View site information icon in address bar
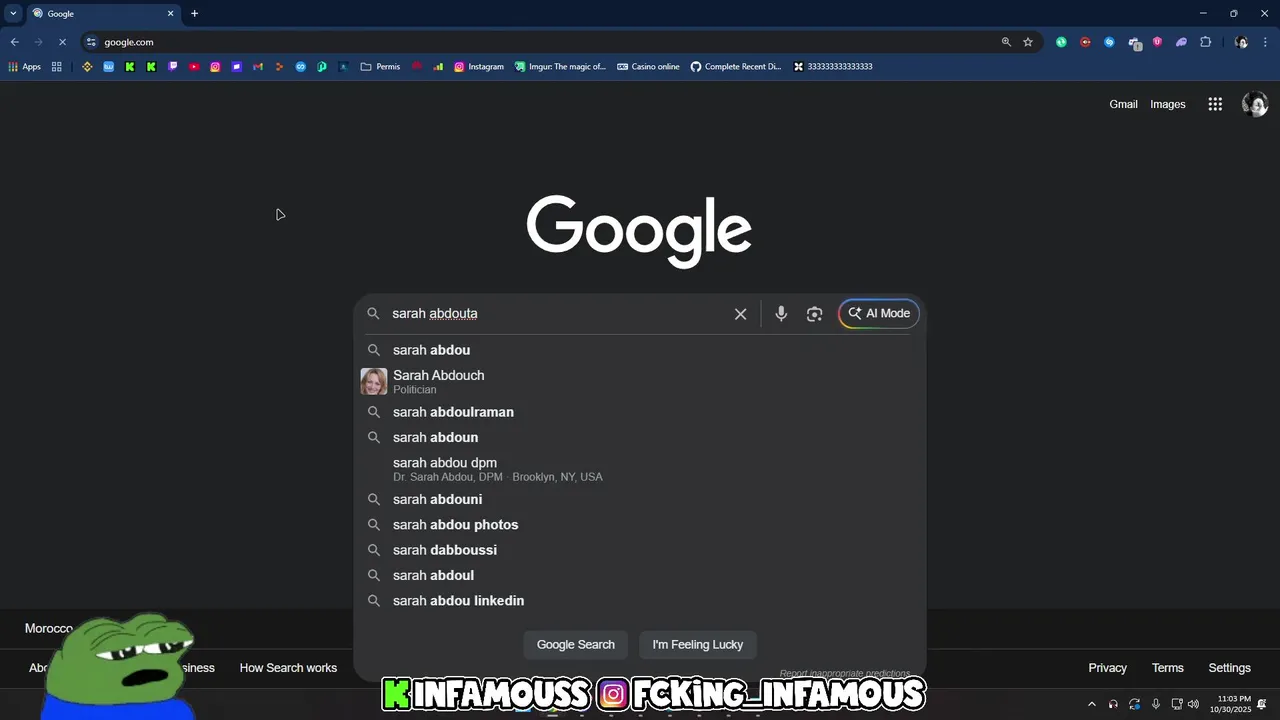Viewport: 1280px width, 720px height. coord(91,42)
